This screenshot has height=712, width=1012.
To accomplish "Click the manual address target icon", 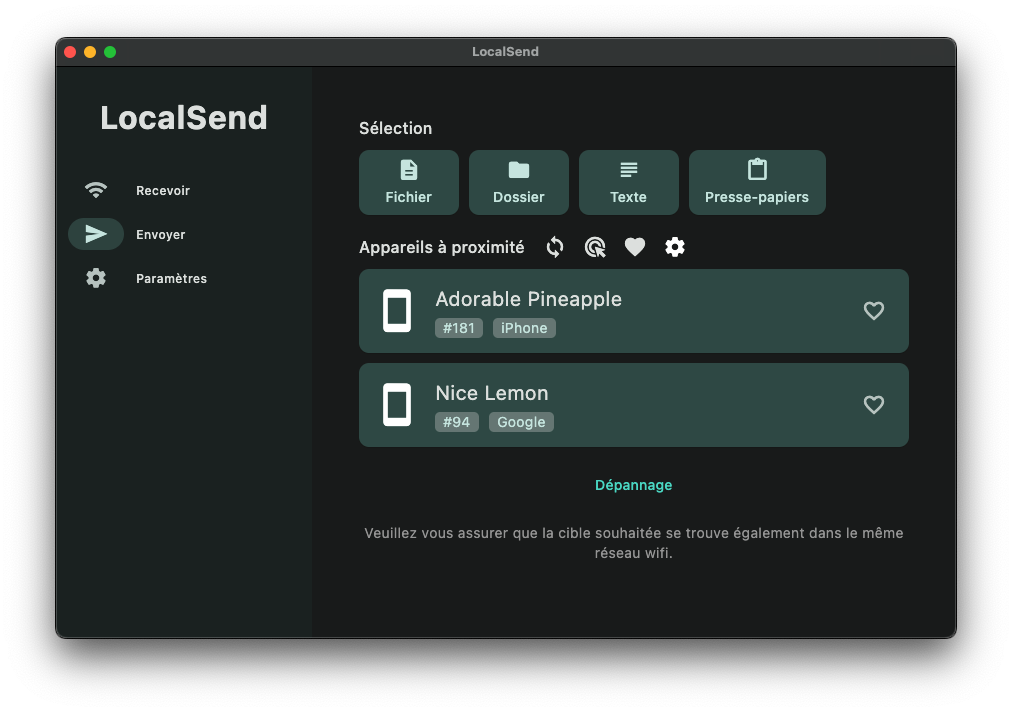I will point(595,247).
